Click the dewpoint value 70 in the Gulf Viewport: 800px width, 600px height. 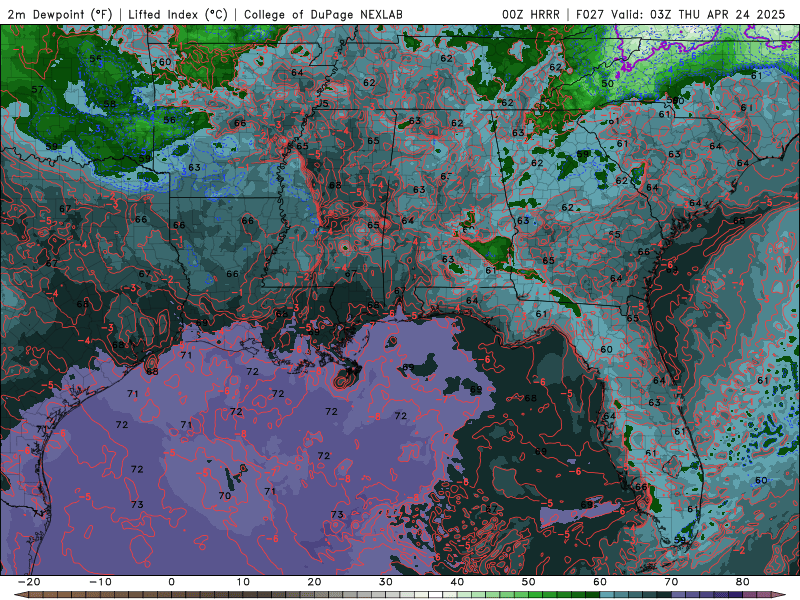pos(224,495)
